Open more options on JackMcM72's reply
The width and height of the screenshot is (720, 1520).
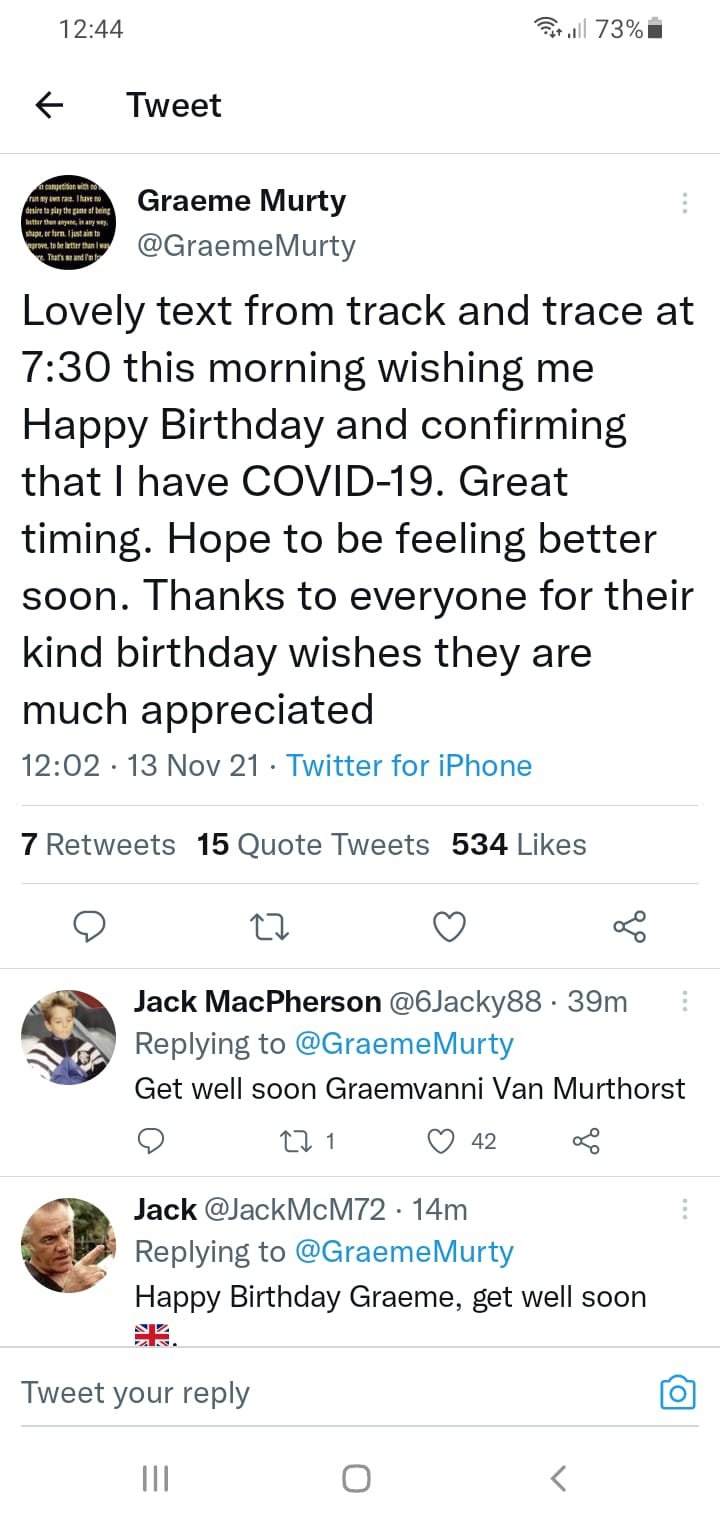pyautogui.click(x=685, y=1209)
